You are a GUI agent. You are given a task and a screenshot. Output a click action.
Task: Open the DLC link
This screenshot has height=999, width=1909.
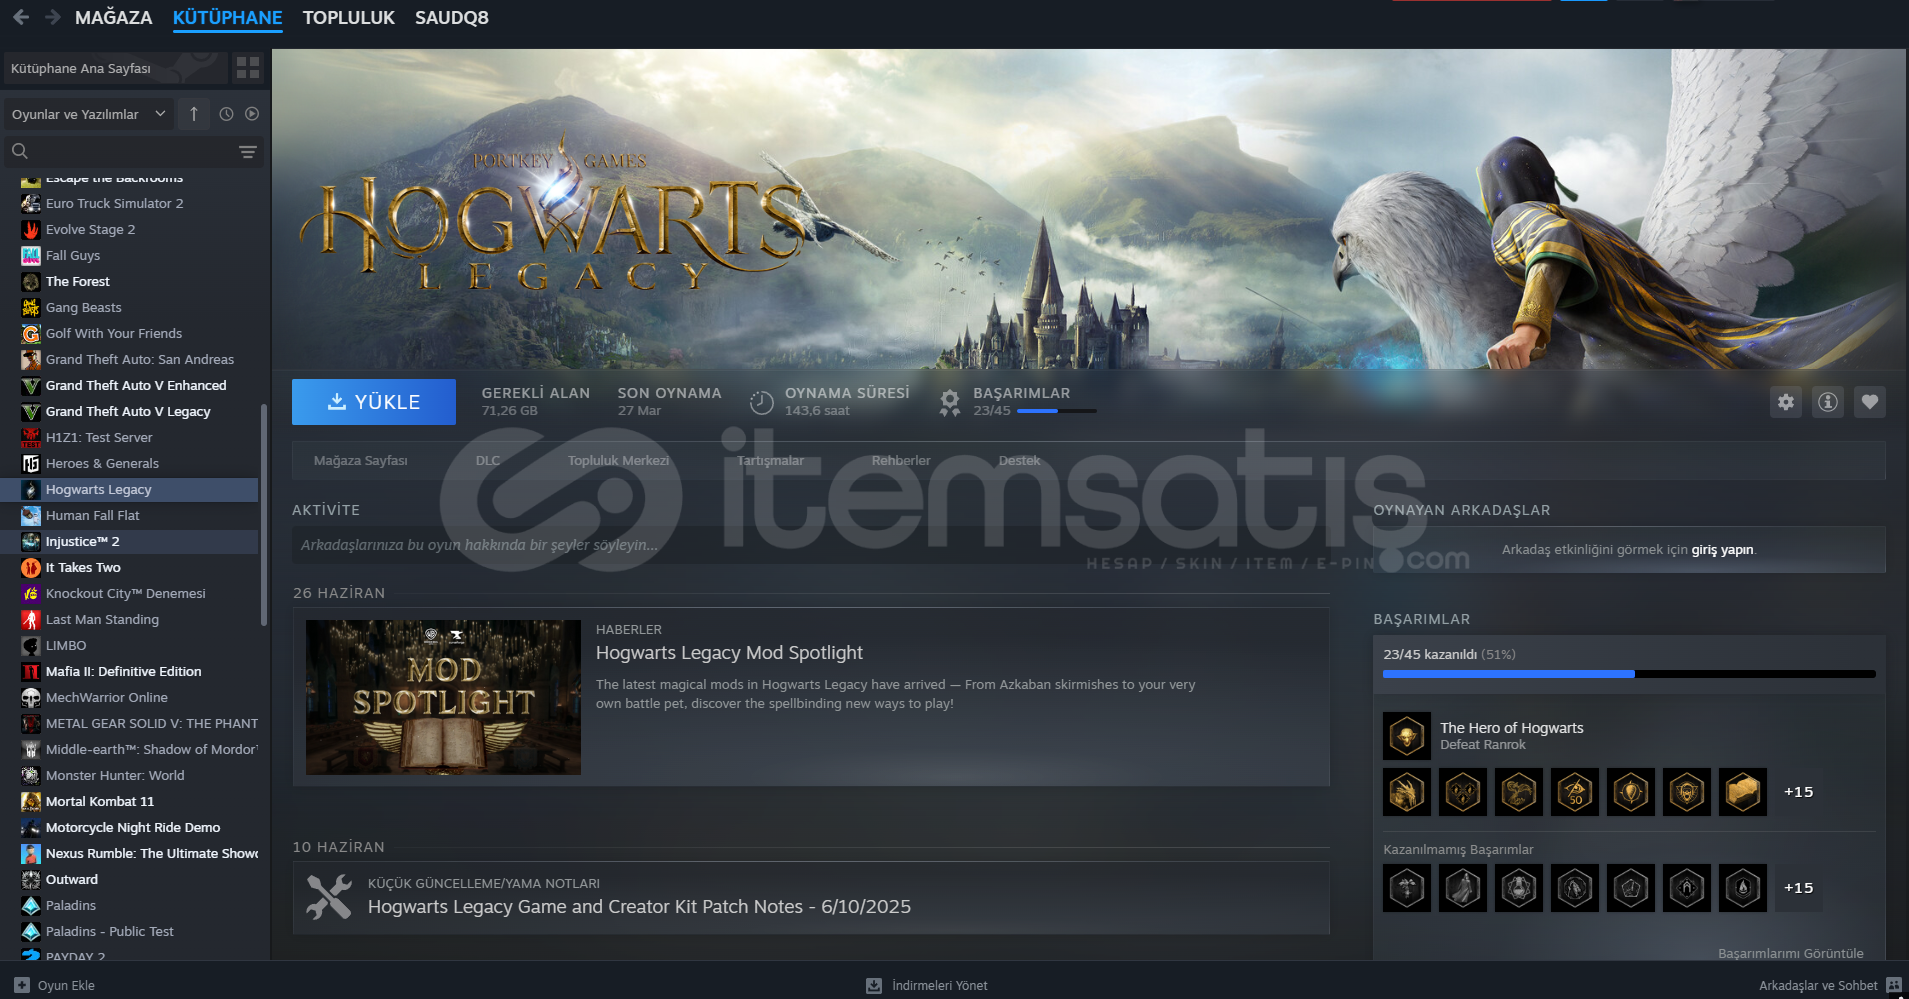pyautogui.click(x=488, y=460)
